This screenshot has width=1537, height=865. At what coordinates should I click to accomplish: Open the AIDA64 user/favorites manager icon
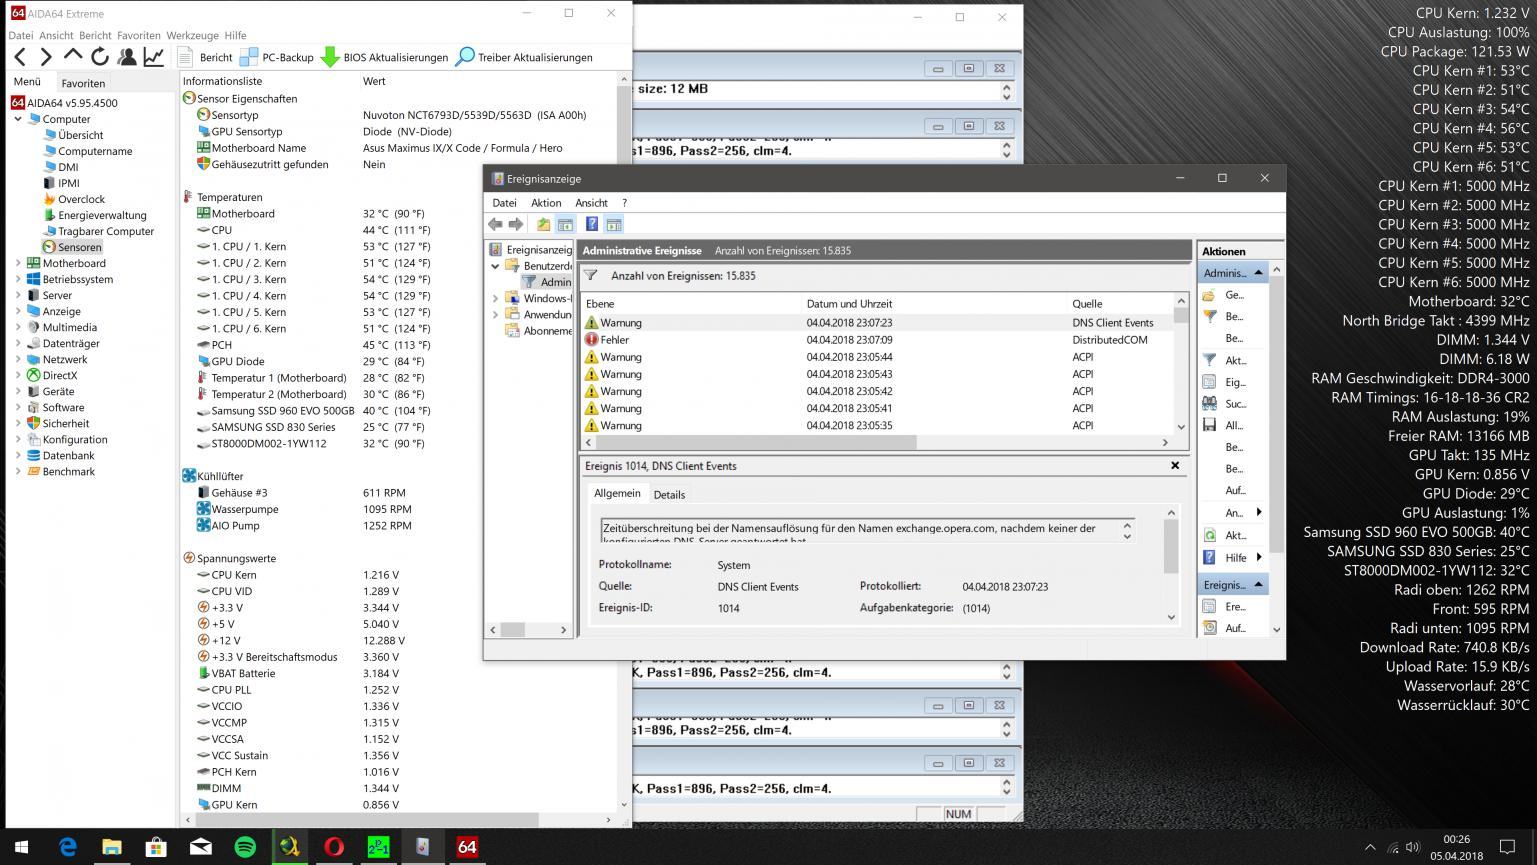tap(127, 57)
